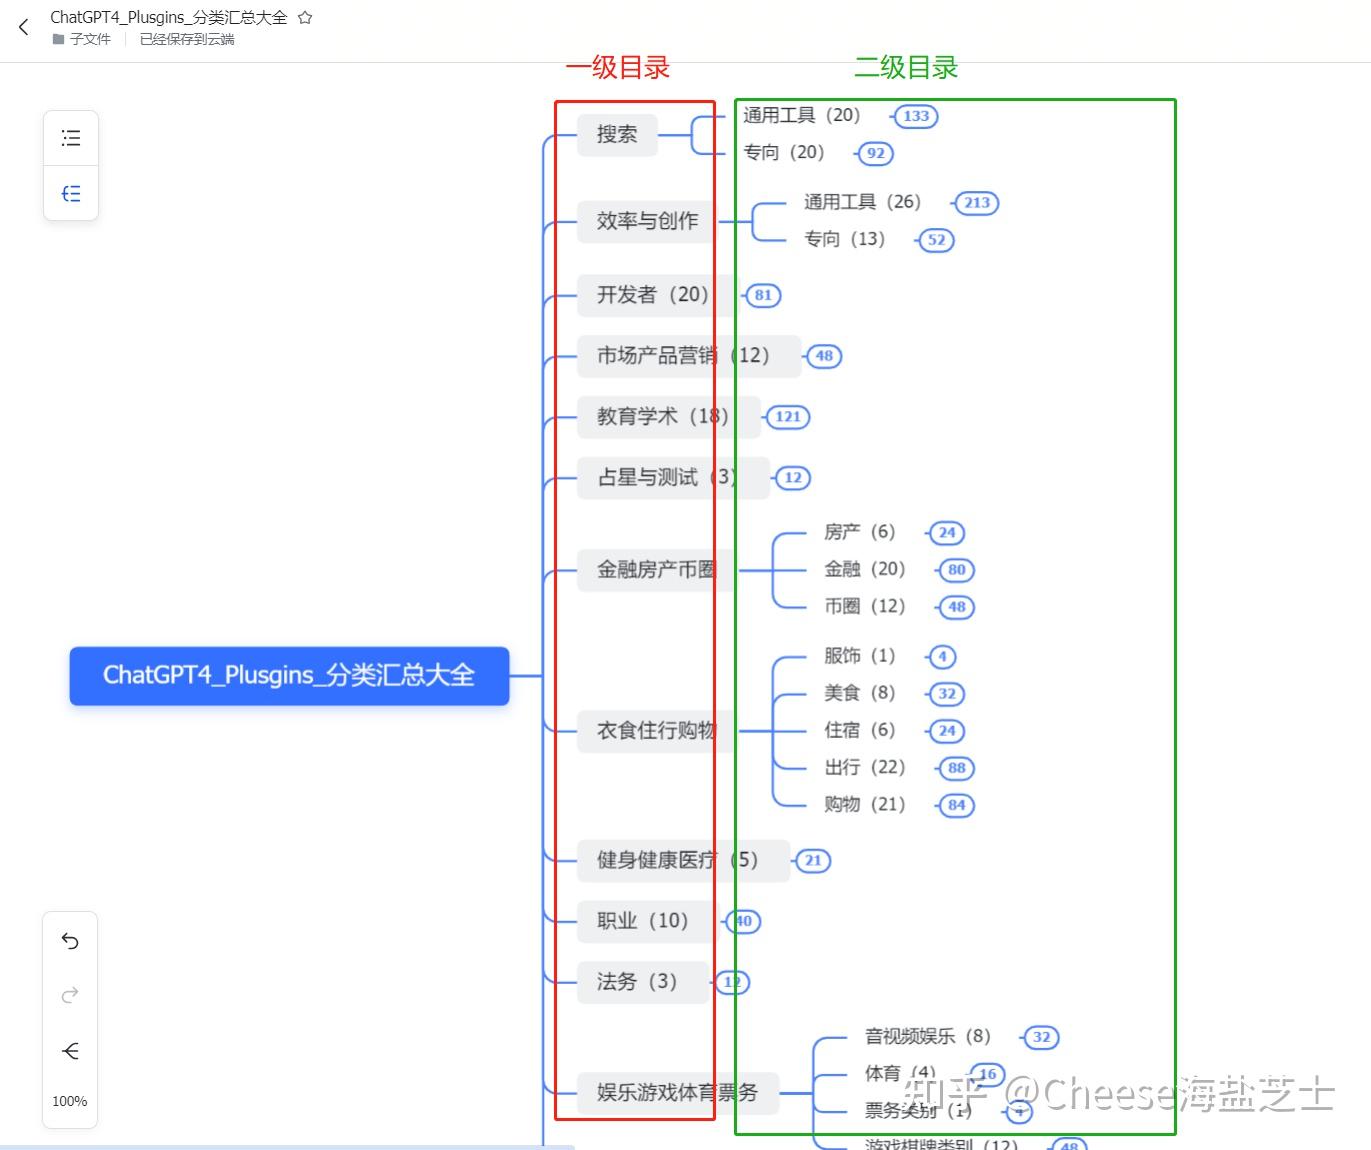Screen dimensions: 1371x1150
Task: Expand the 48 badge beside 币圈 (12)
Action: coord(957,607)
